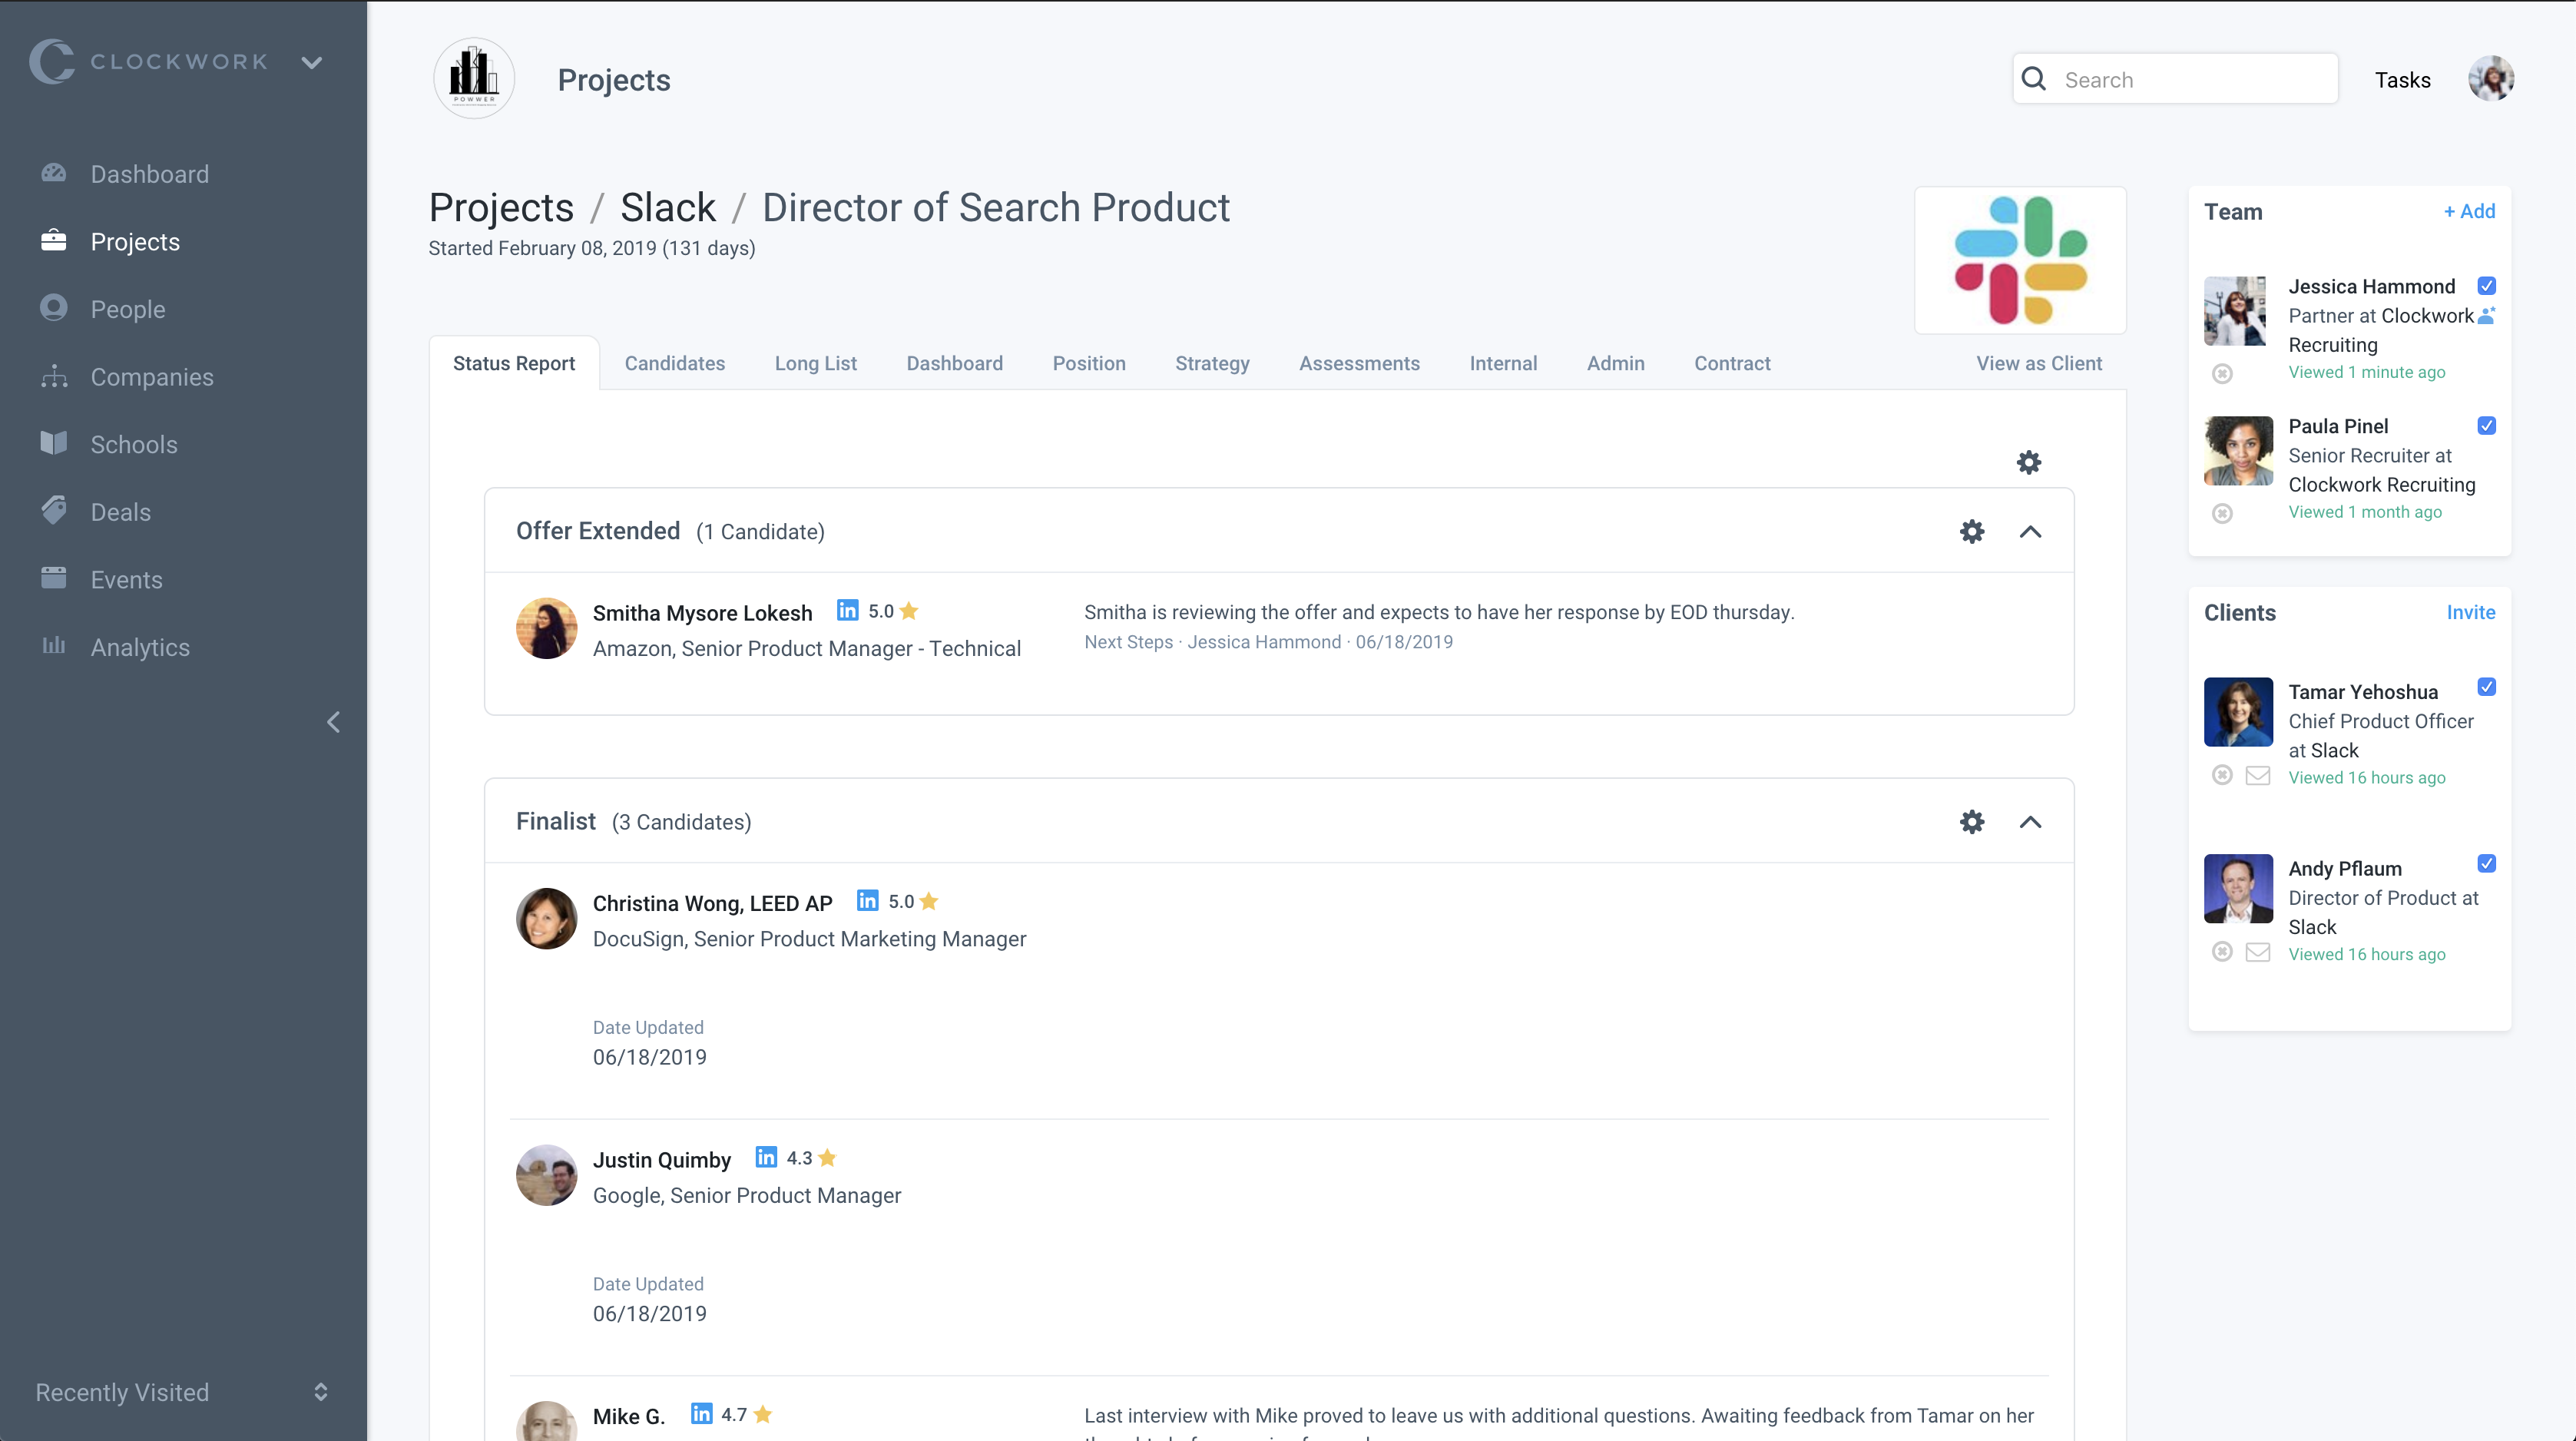Image resolution: width=2576 pixels, height=1441 pixels.
Task: Click View as Client link
Action: tap(2039, 363)
